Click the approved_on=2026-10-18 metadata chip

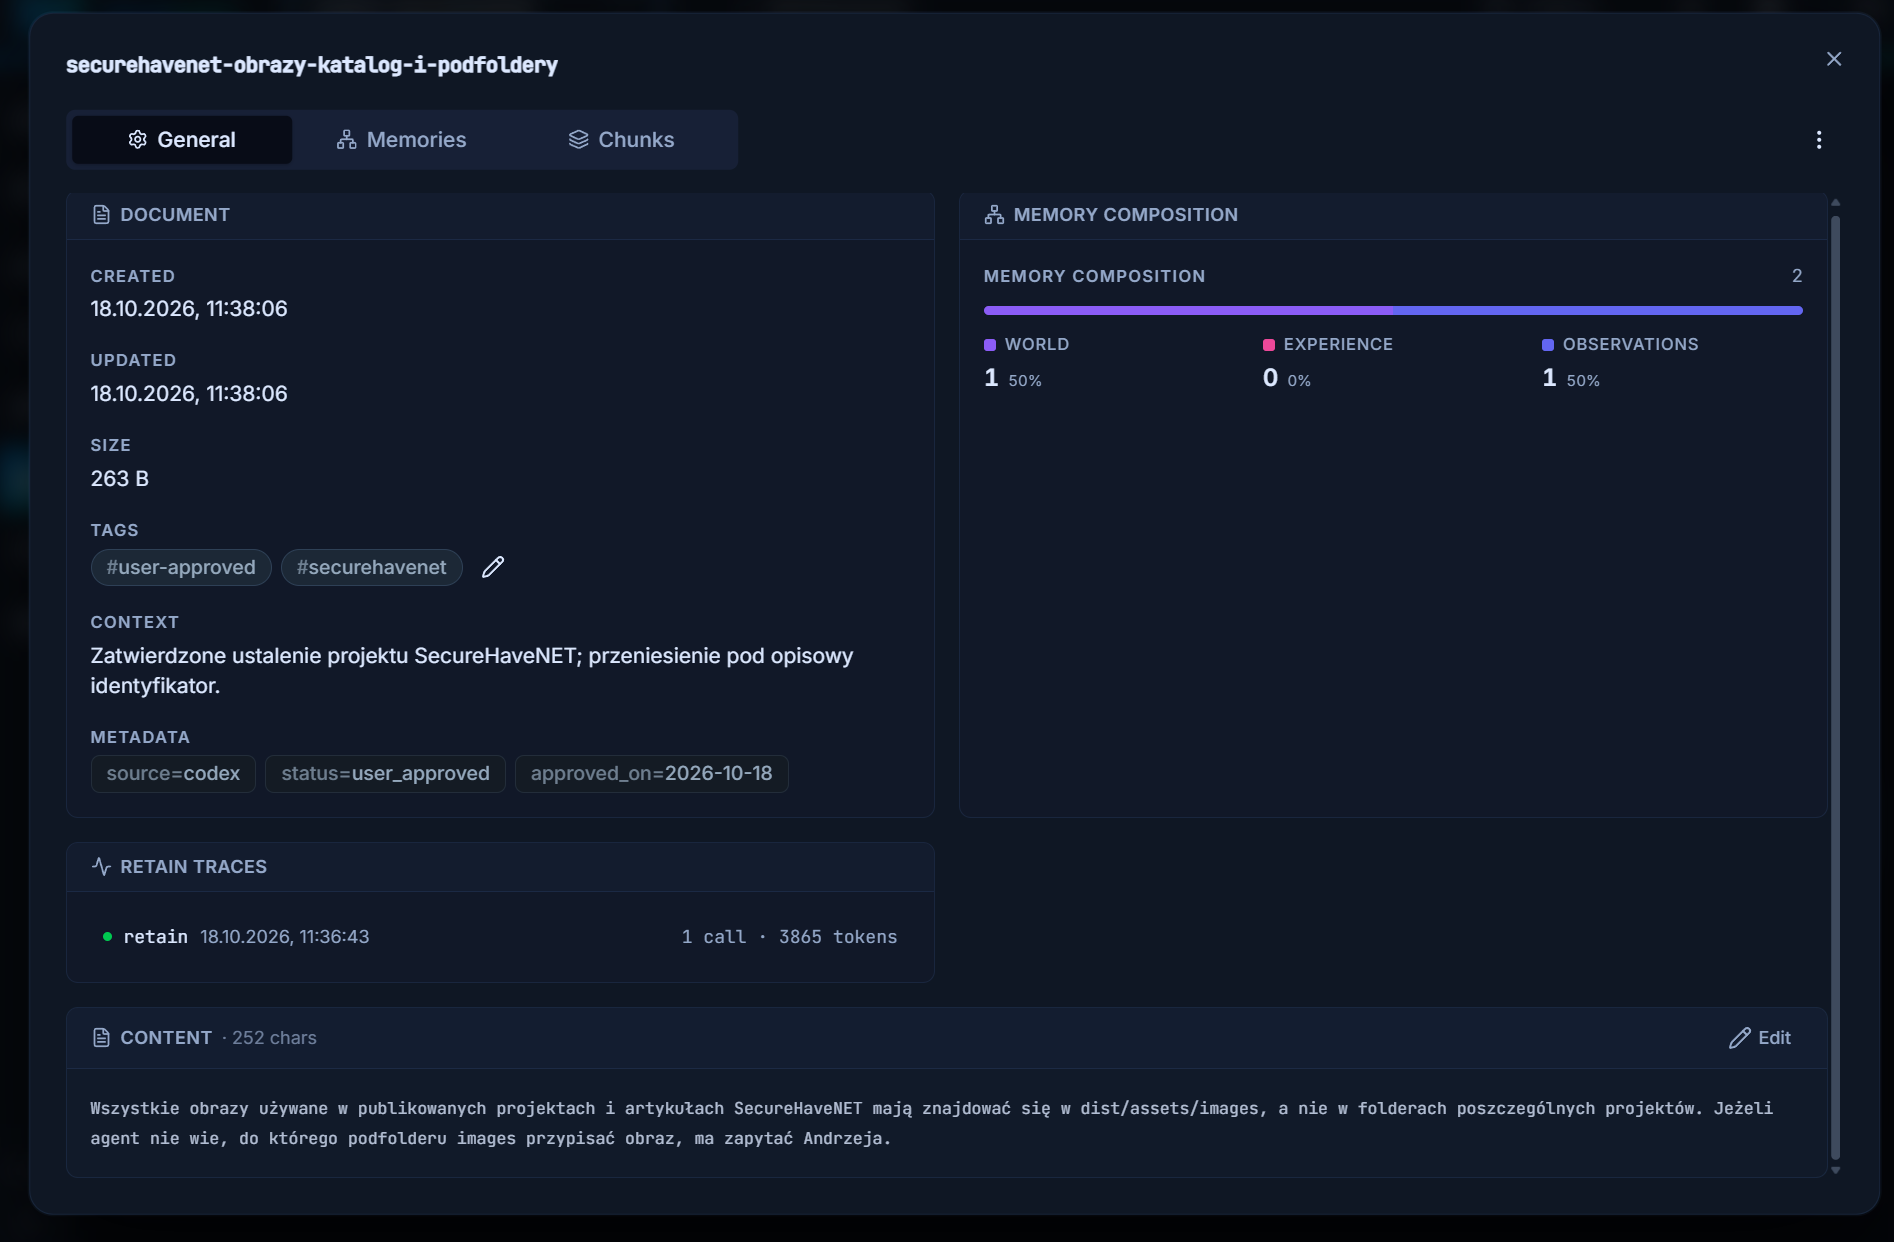coord(652,774)
